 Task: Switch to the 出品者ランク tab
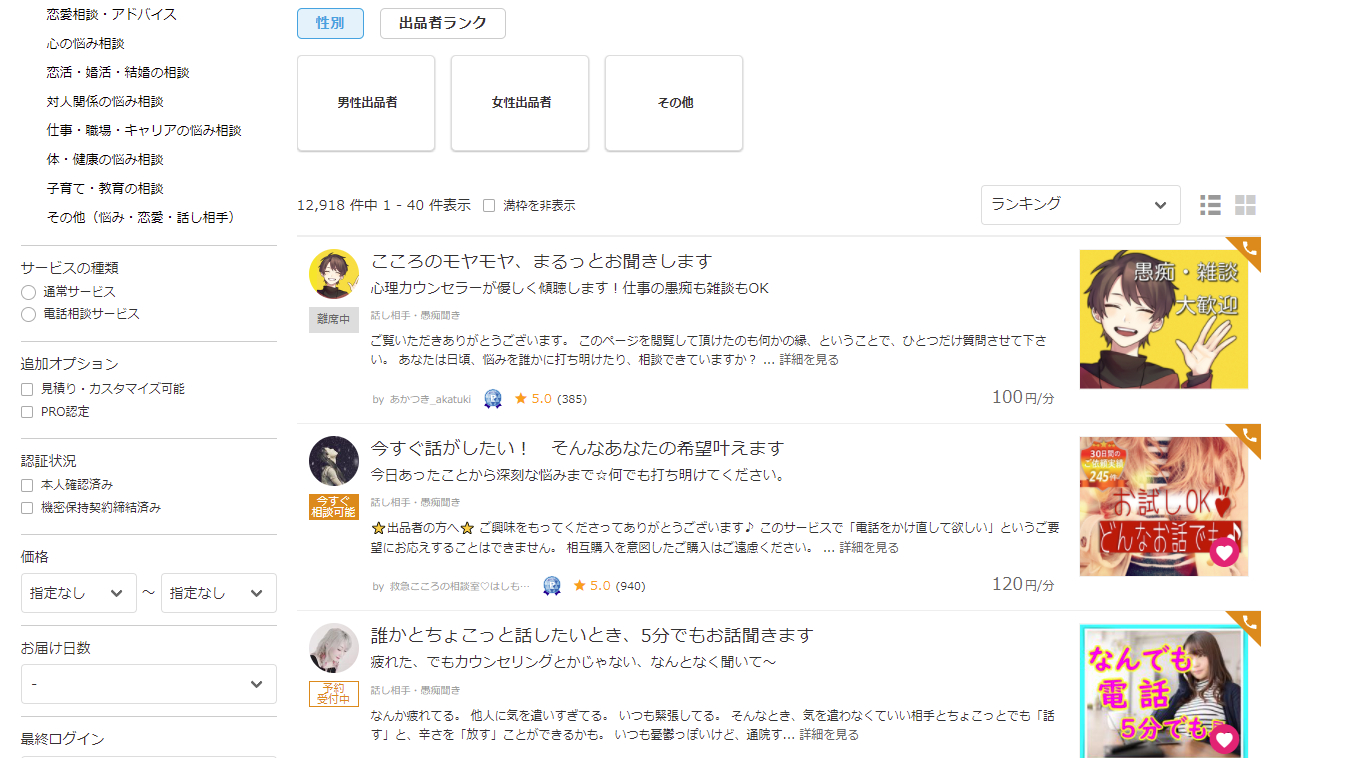pyautogui.click(x=443, y=23)
